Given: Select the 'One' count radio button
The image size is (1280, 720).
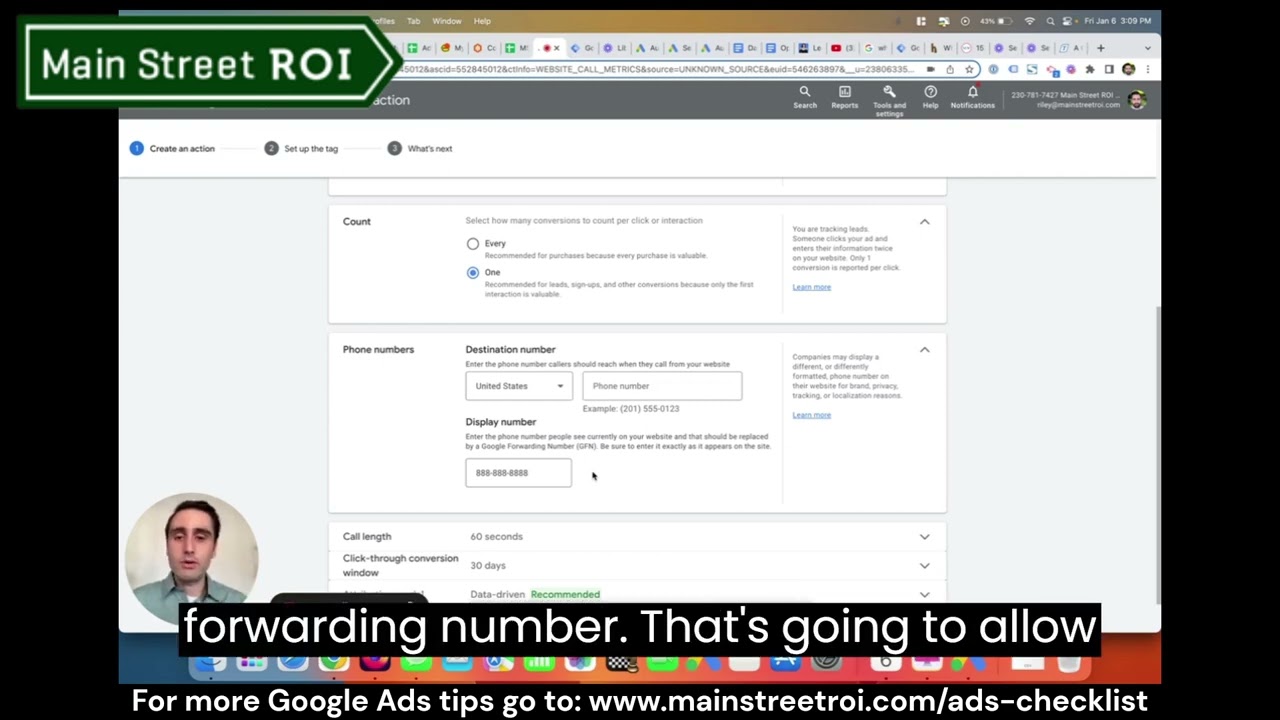Looking at the screenshot, I should coord(473,273).
